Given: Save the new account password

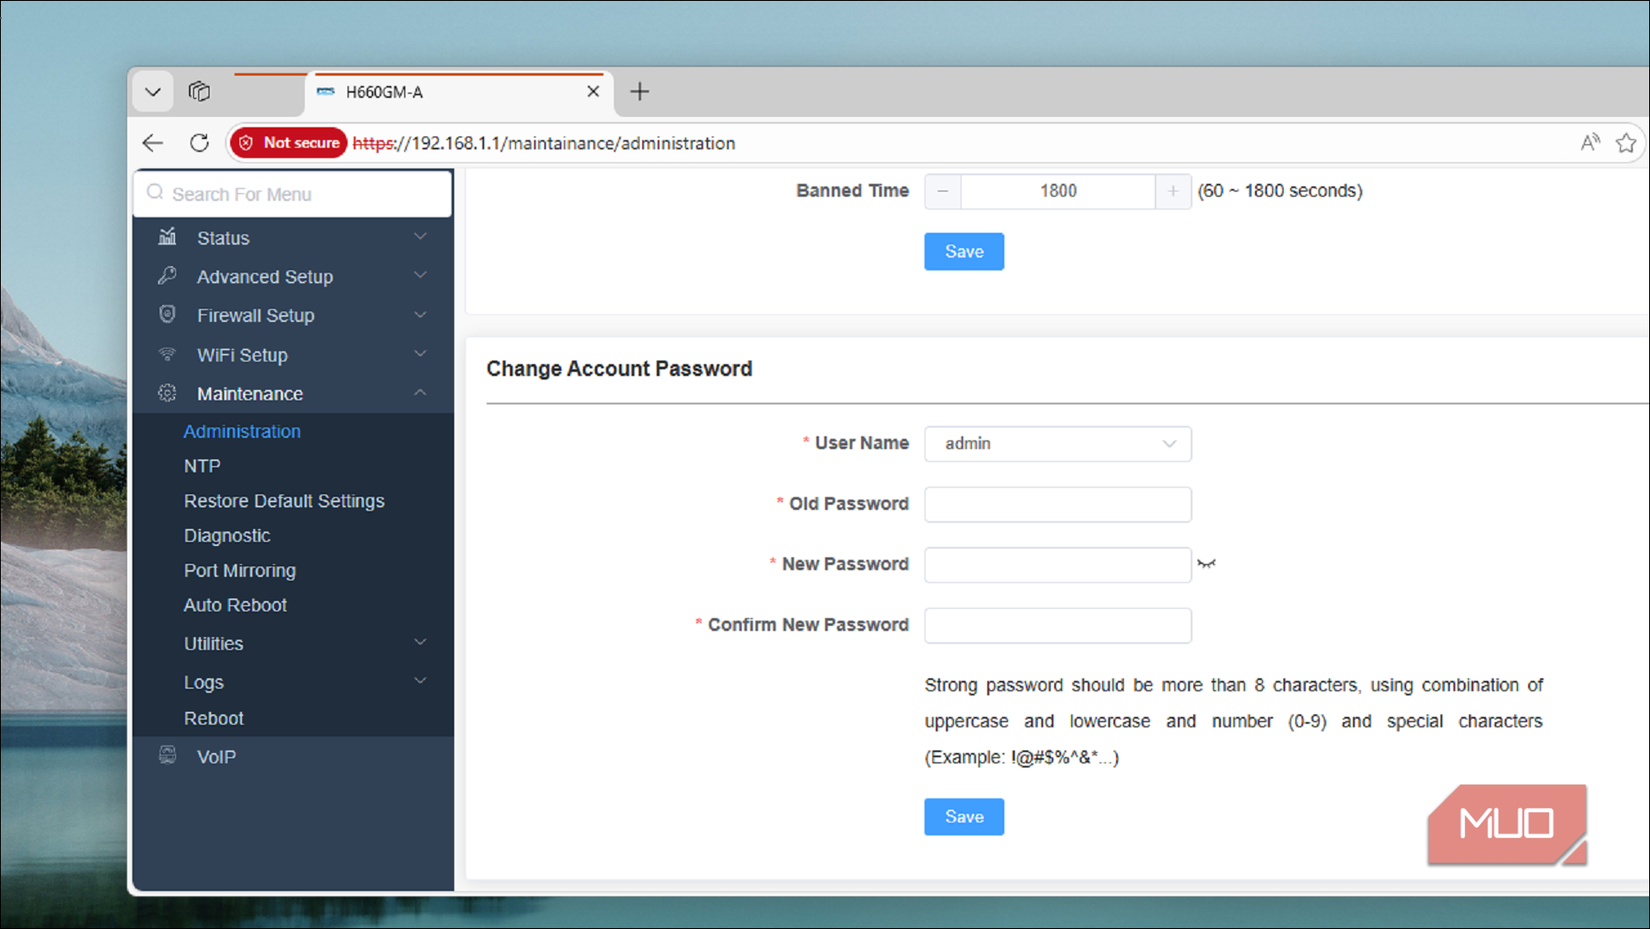Looking at the screenshot, I should (x=964, y=817).
